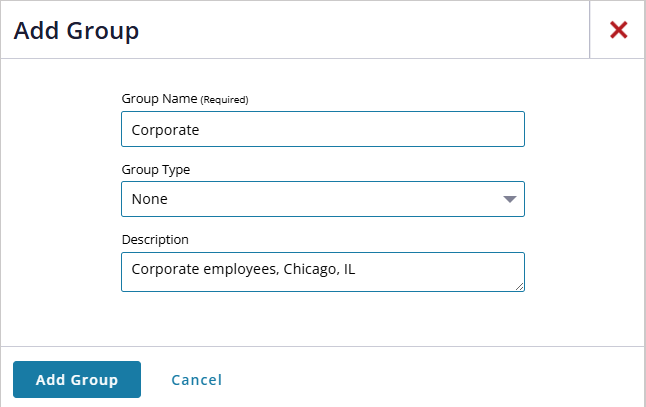Click the end of 'Corporate employees, Chicago, IL' text
Image resolution: width=646 pixels, height=407 pixels.
[357, 269]
